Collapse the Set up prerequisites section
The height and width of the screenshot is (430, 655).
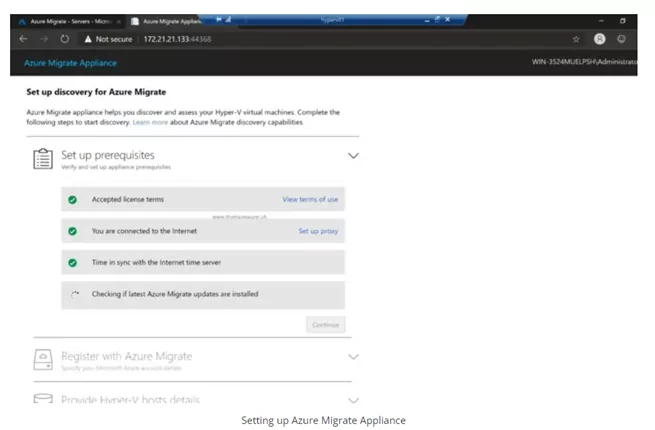click(x=353, y=156)
